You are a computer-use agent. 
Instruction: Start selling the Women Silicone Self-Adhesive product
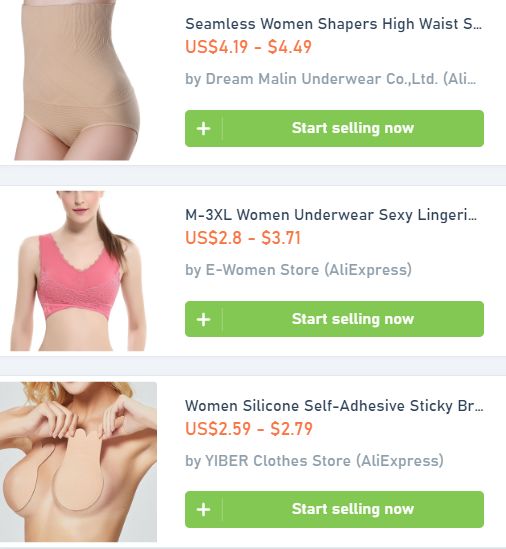334,509
